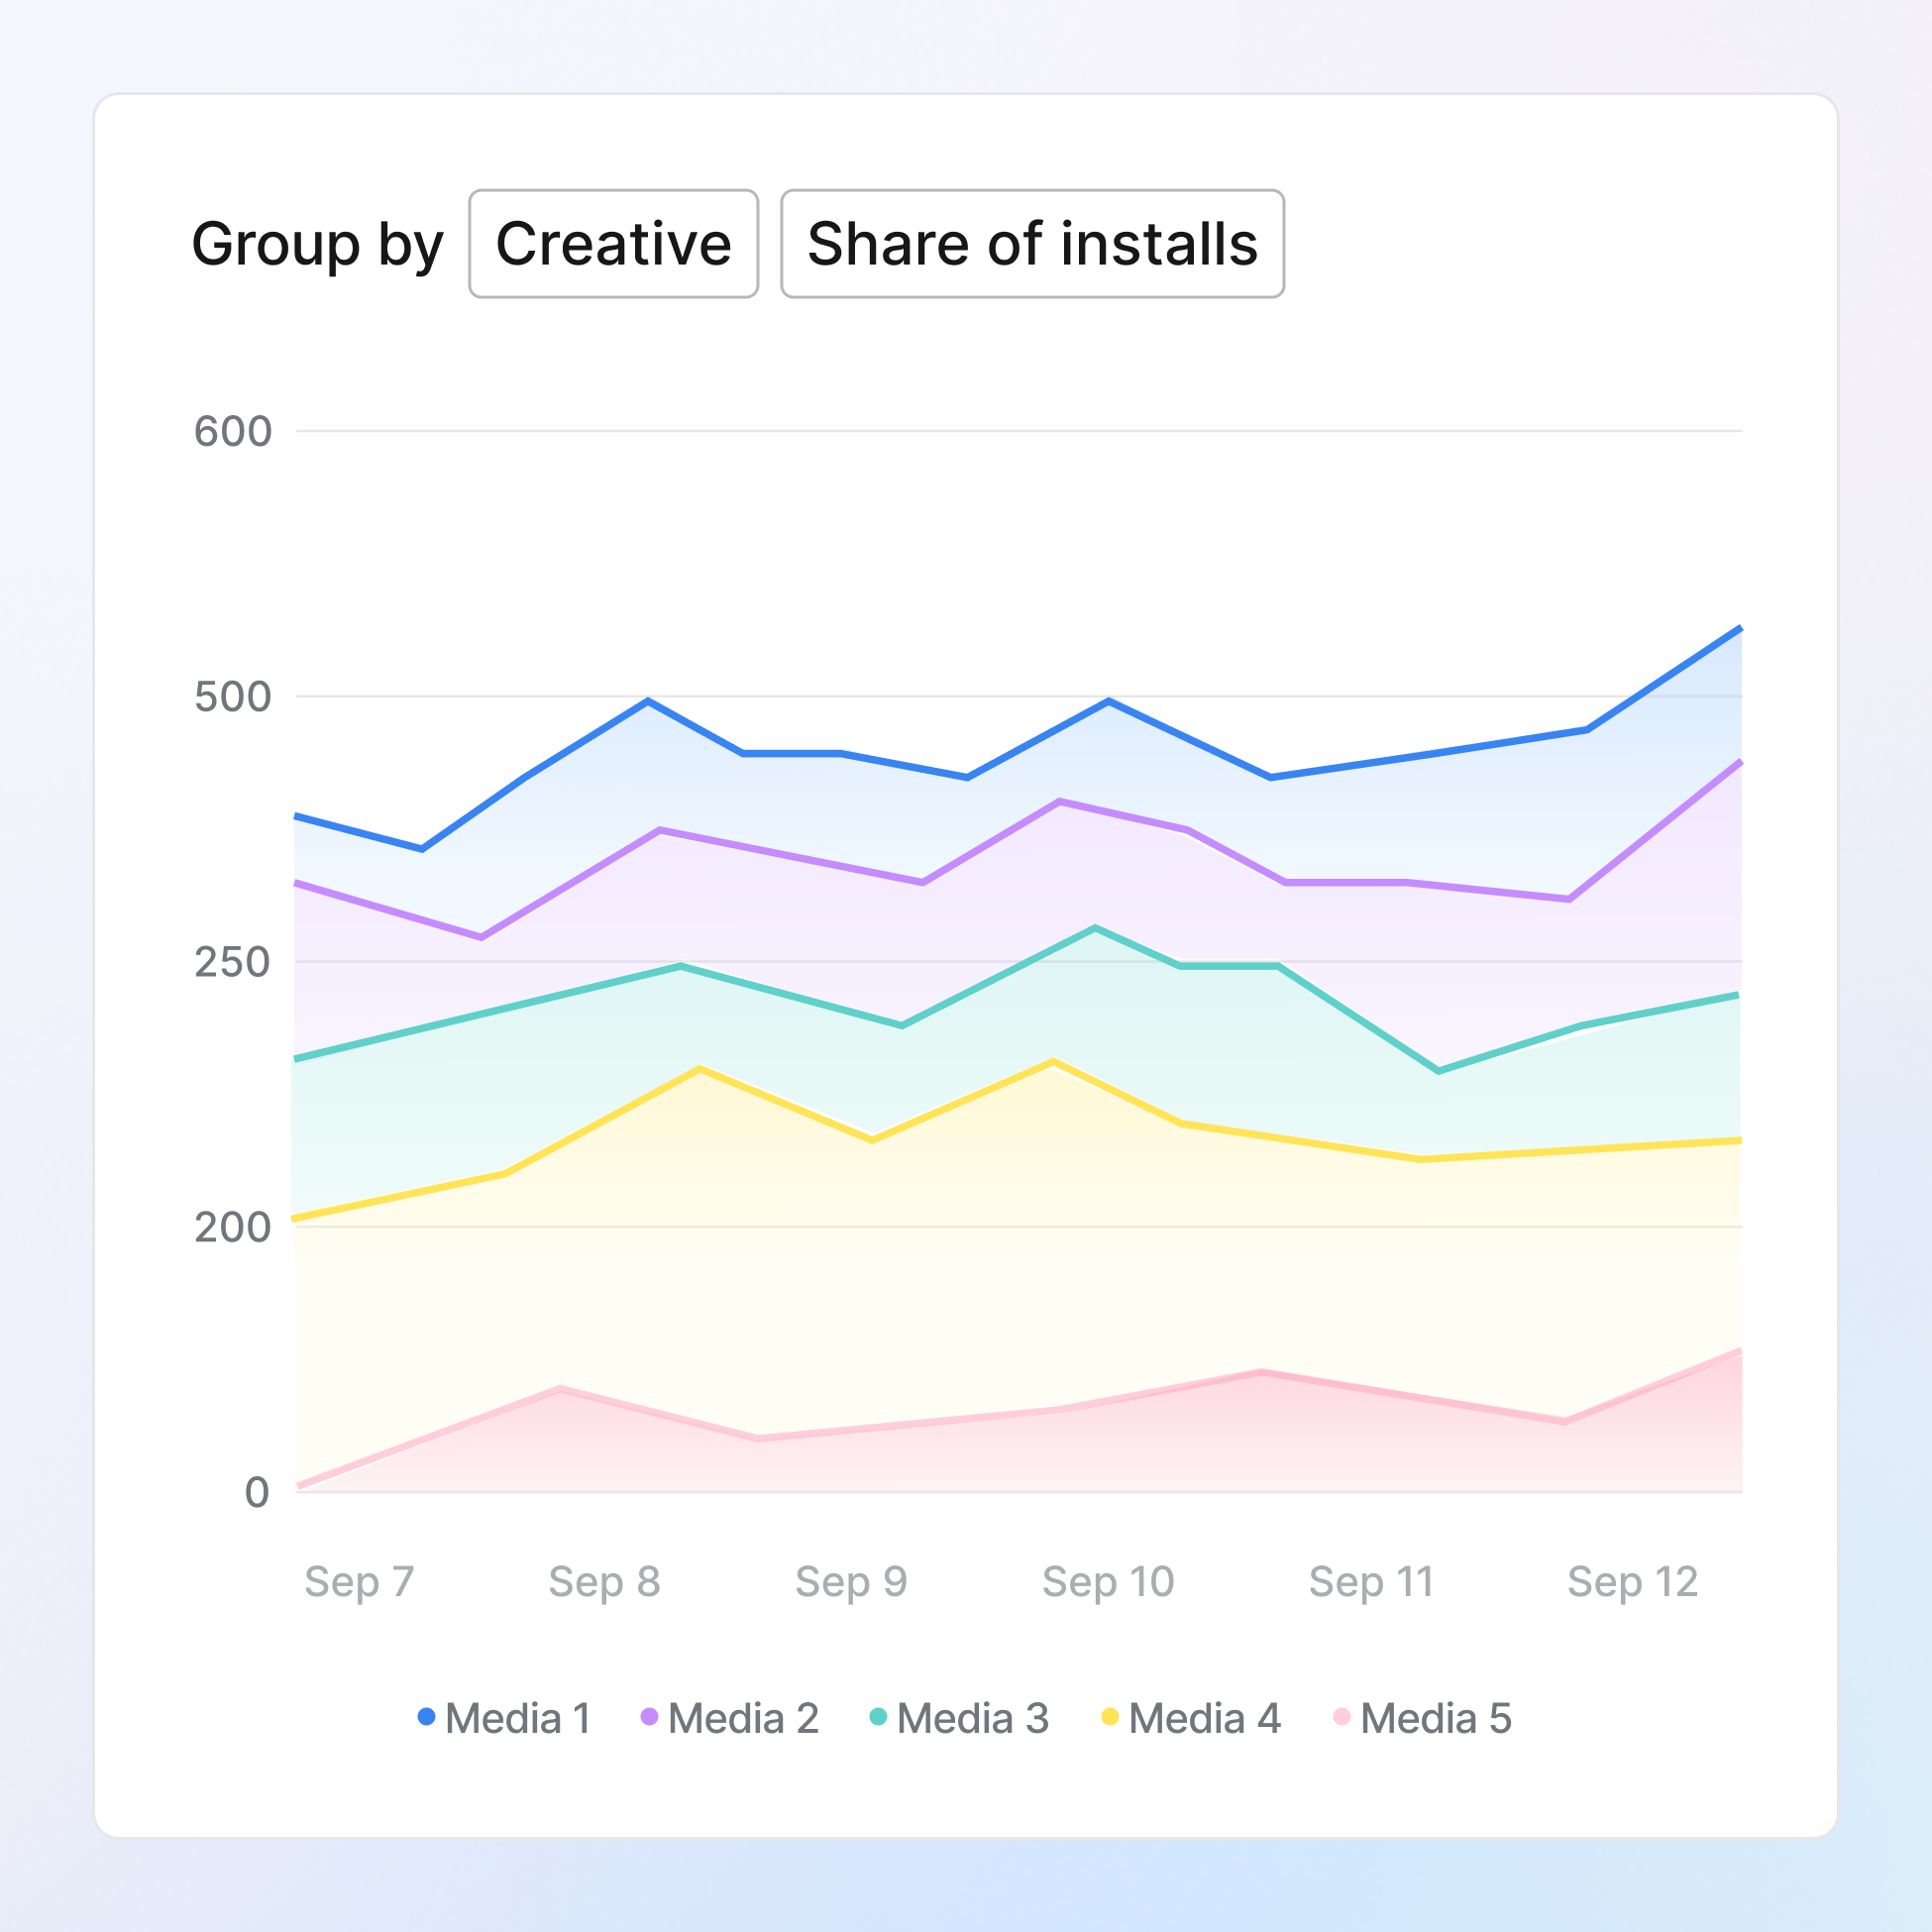The image size is (1932, 1932).
Task: Expand grouping options next to Group by
Action: 613,243
